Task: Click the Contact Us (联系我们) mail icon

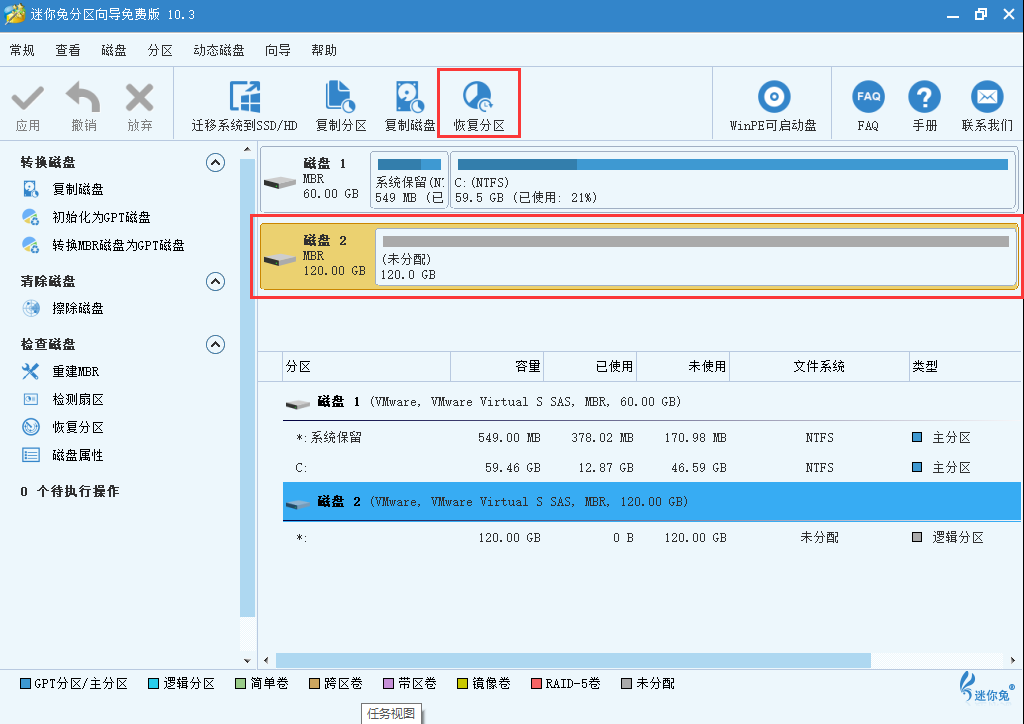Action: click(987, 97)
